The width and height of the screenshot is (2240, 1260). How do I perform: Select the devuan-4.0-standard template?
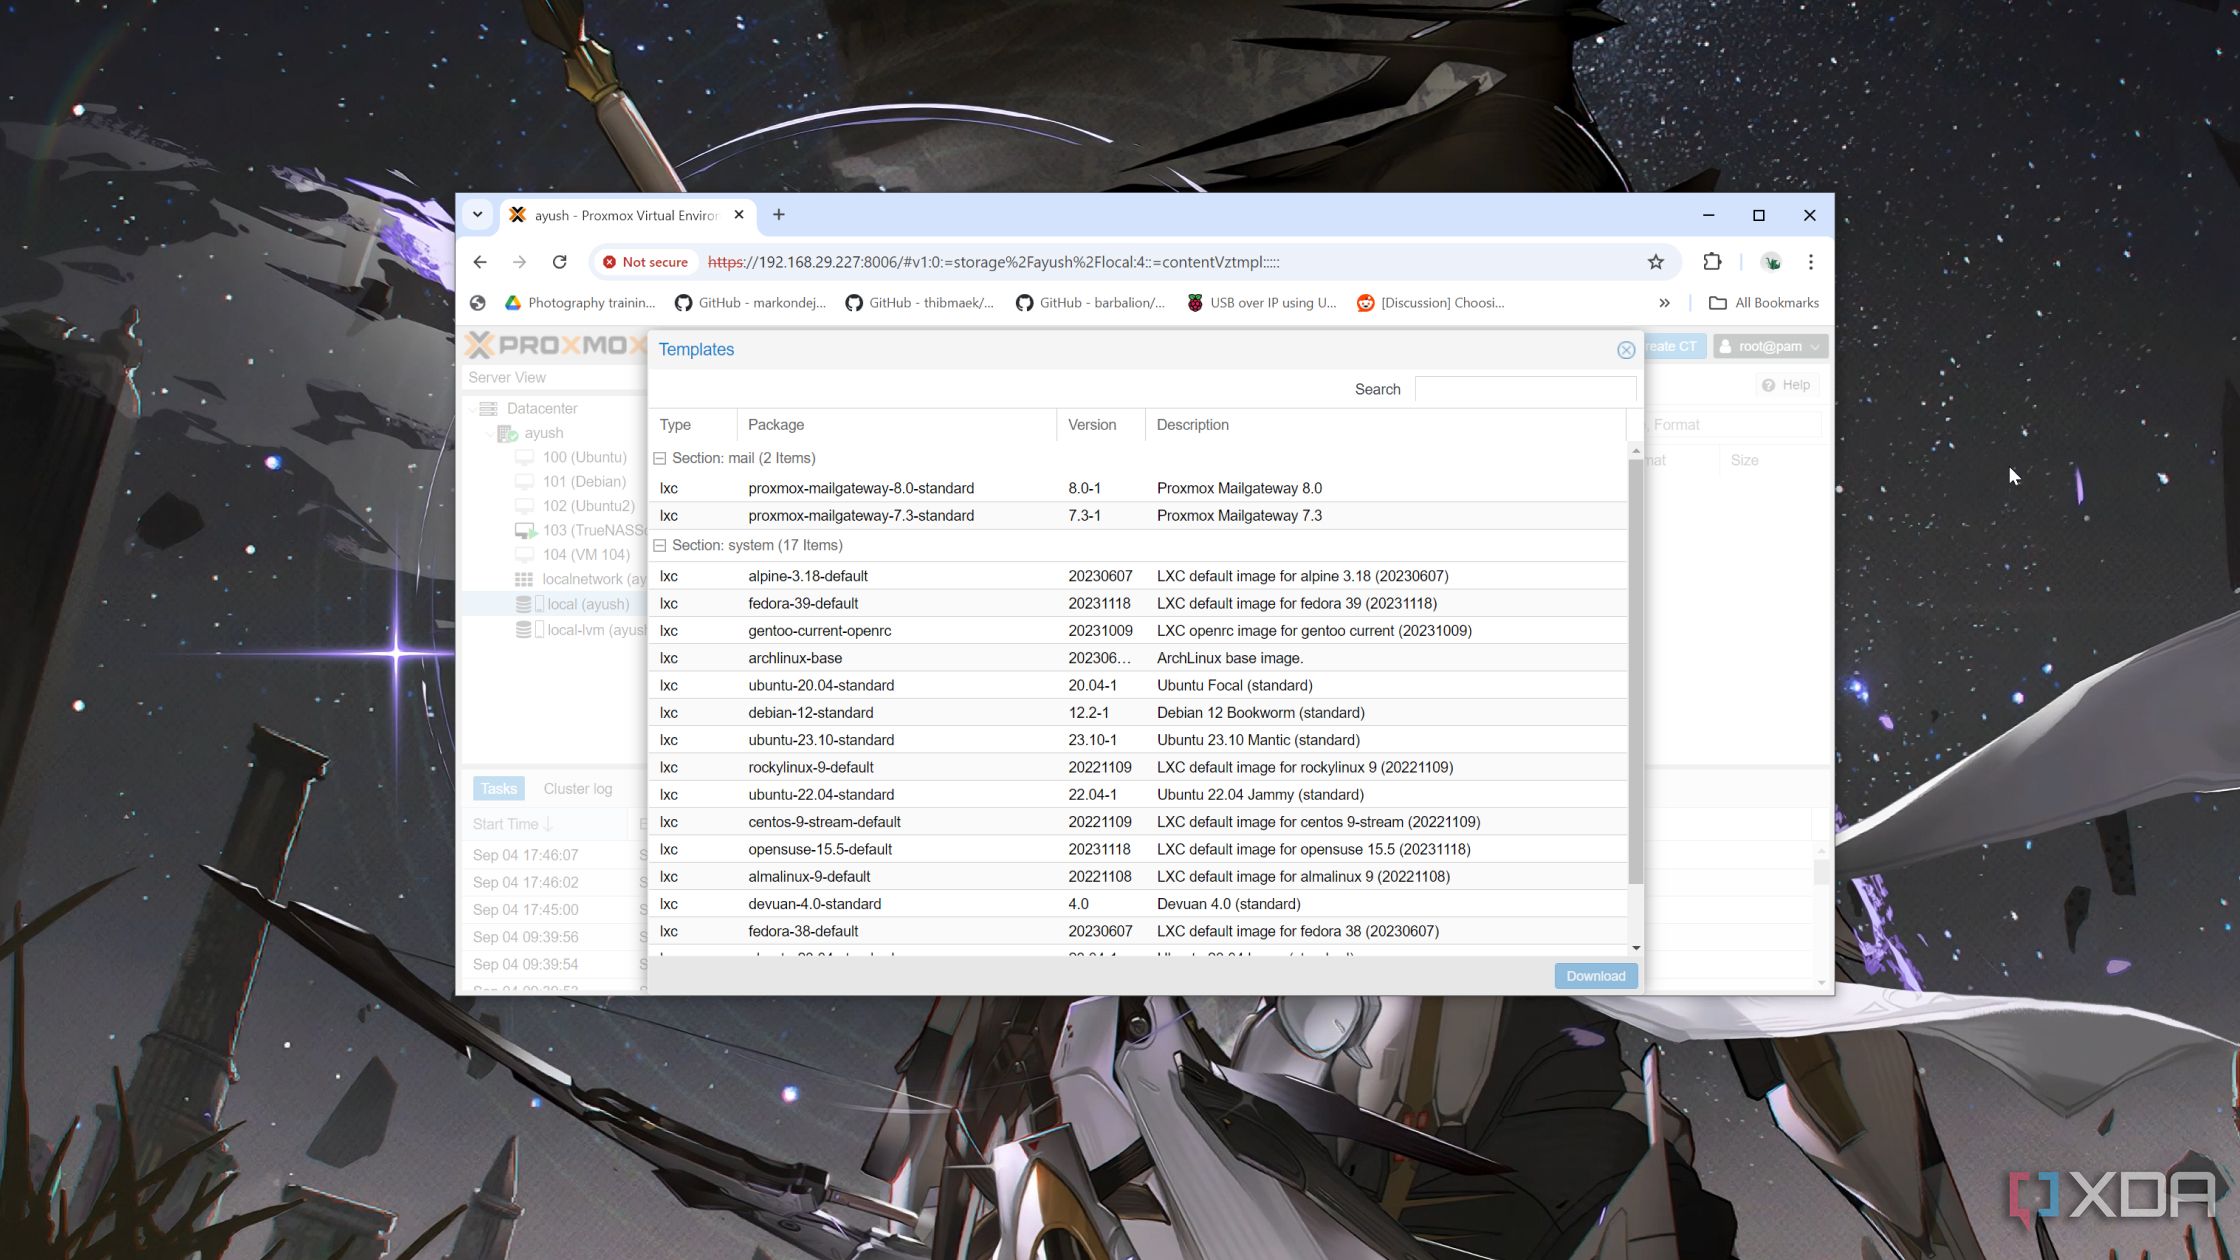tap(1138, 904)
